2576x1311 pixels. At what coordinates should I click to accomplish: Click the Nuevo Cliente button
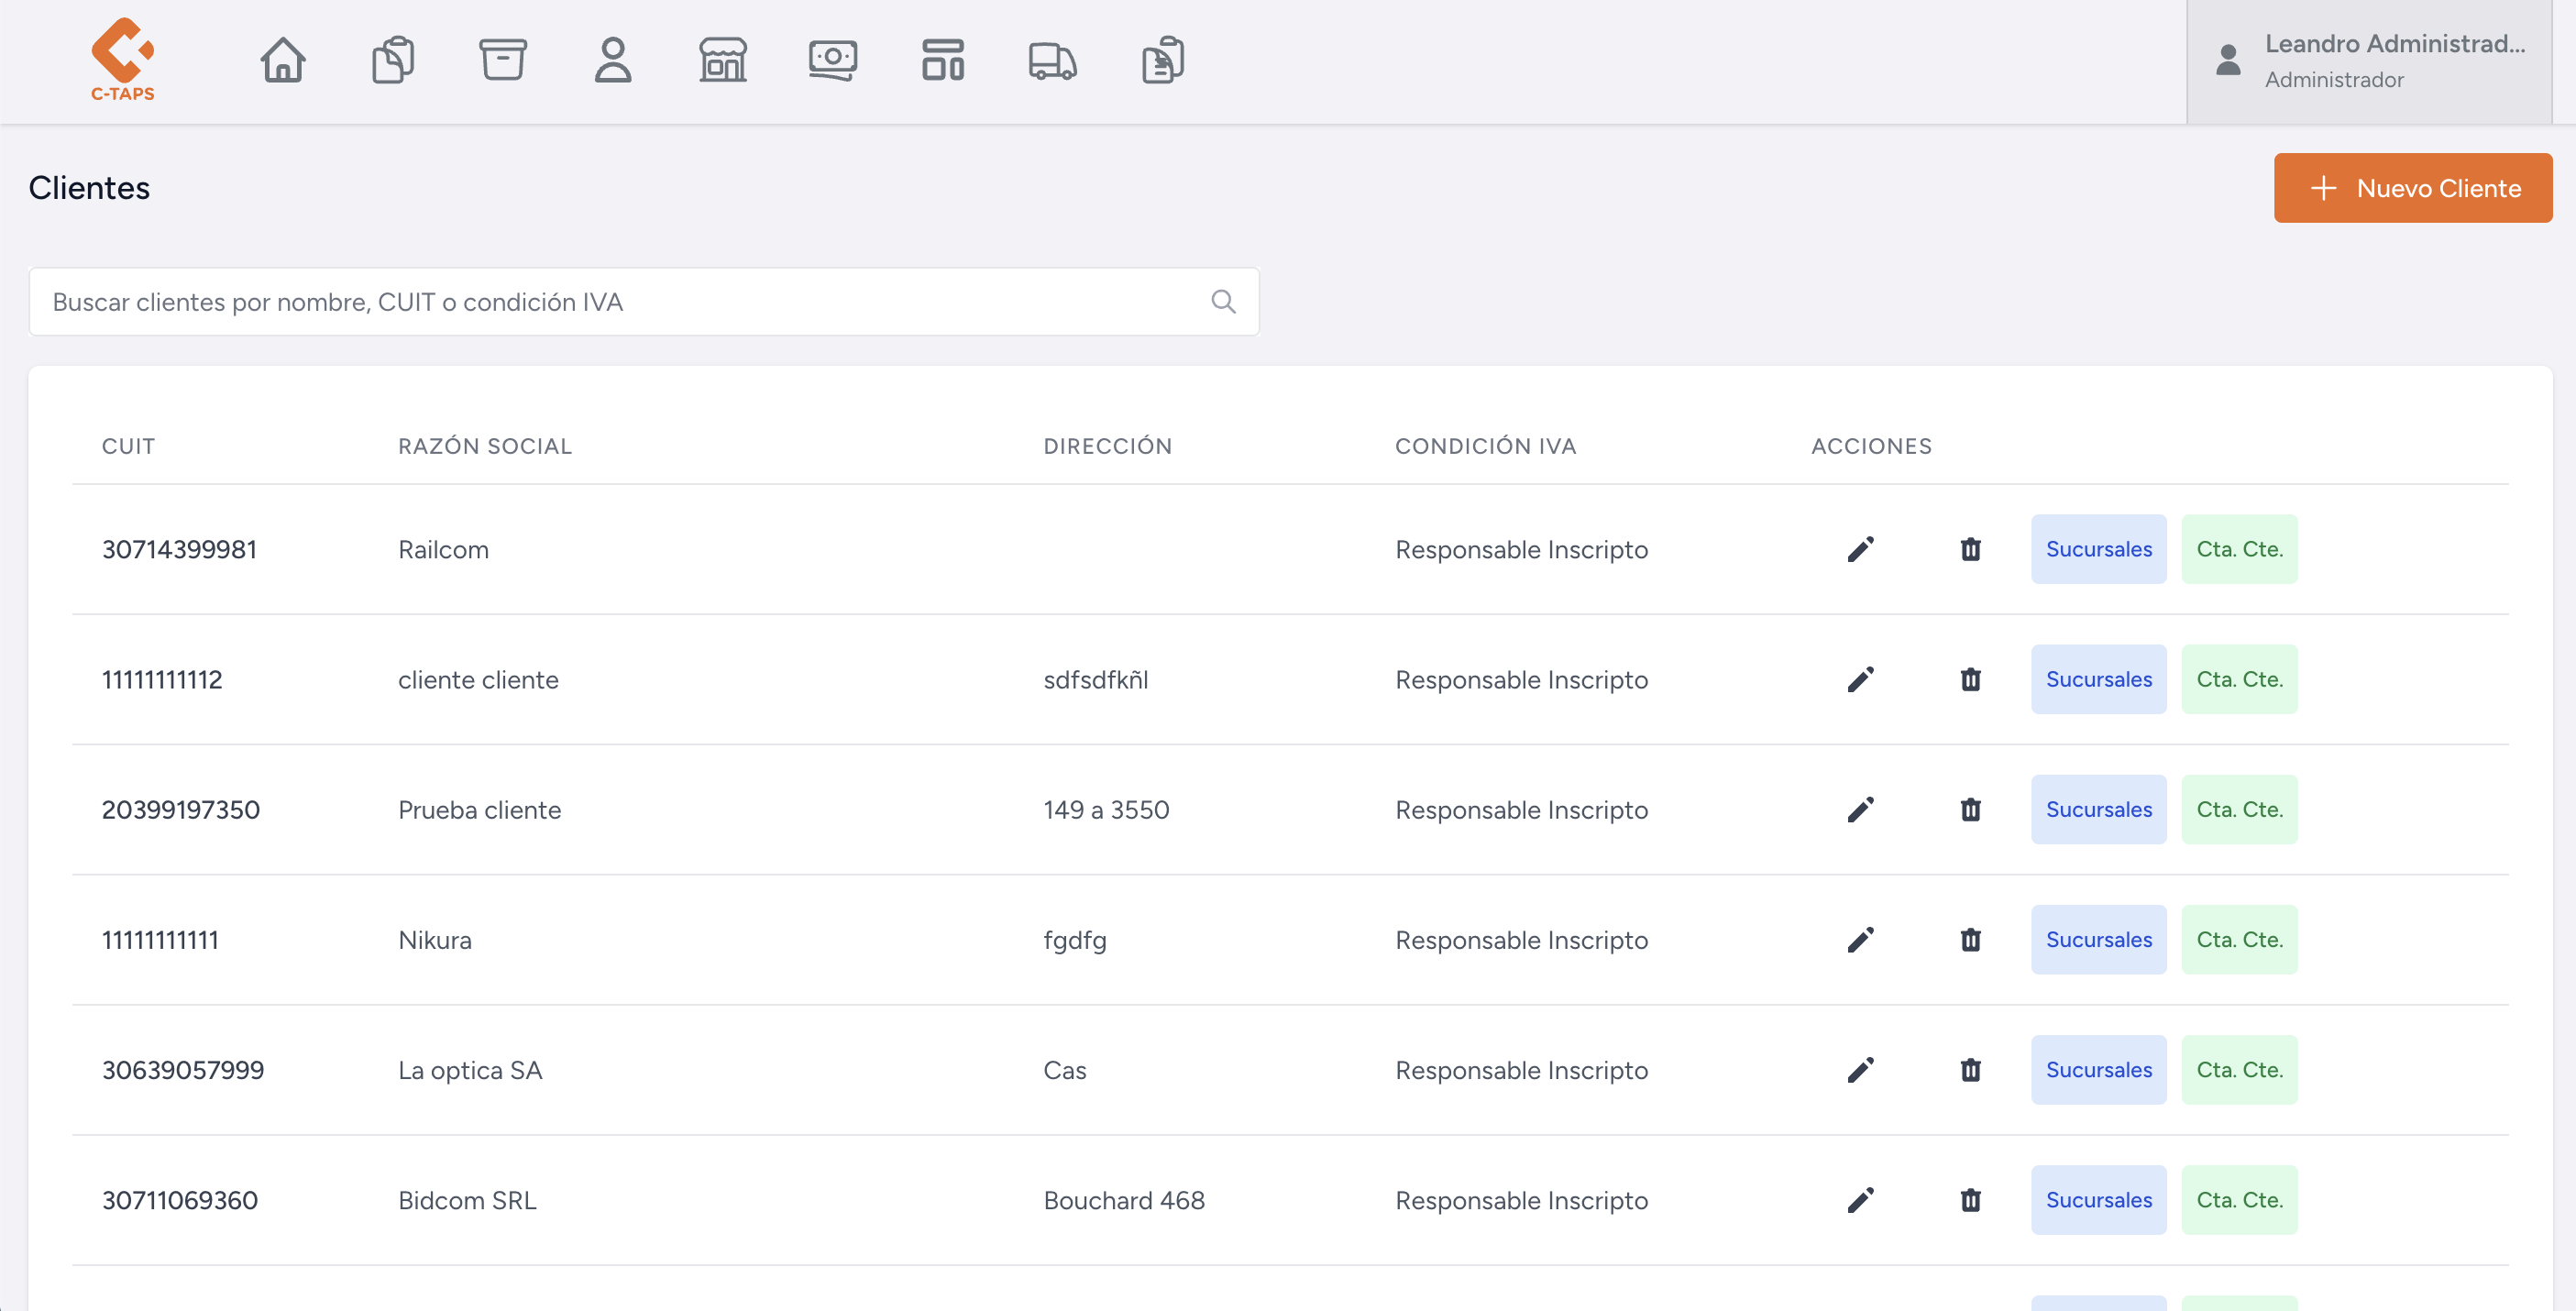2412,188
